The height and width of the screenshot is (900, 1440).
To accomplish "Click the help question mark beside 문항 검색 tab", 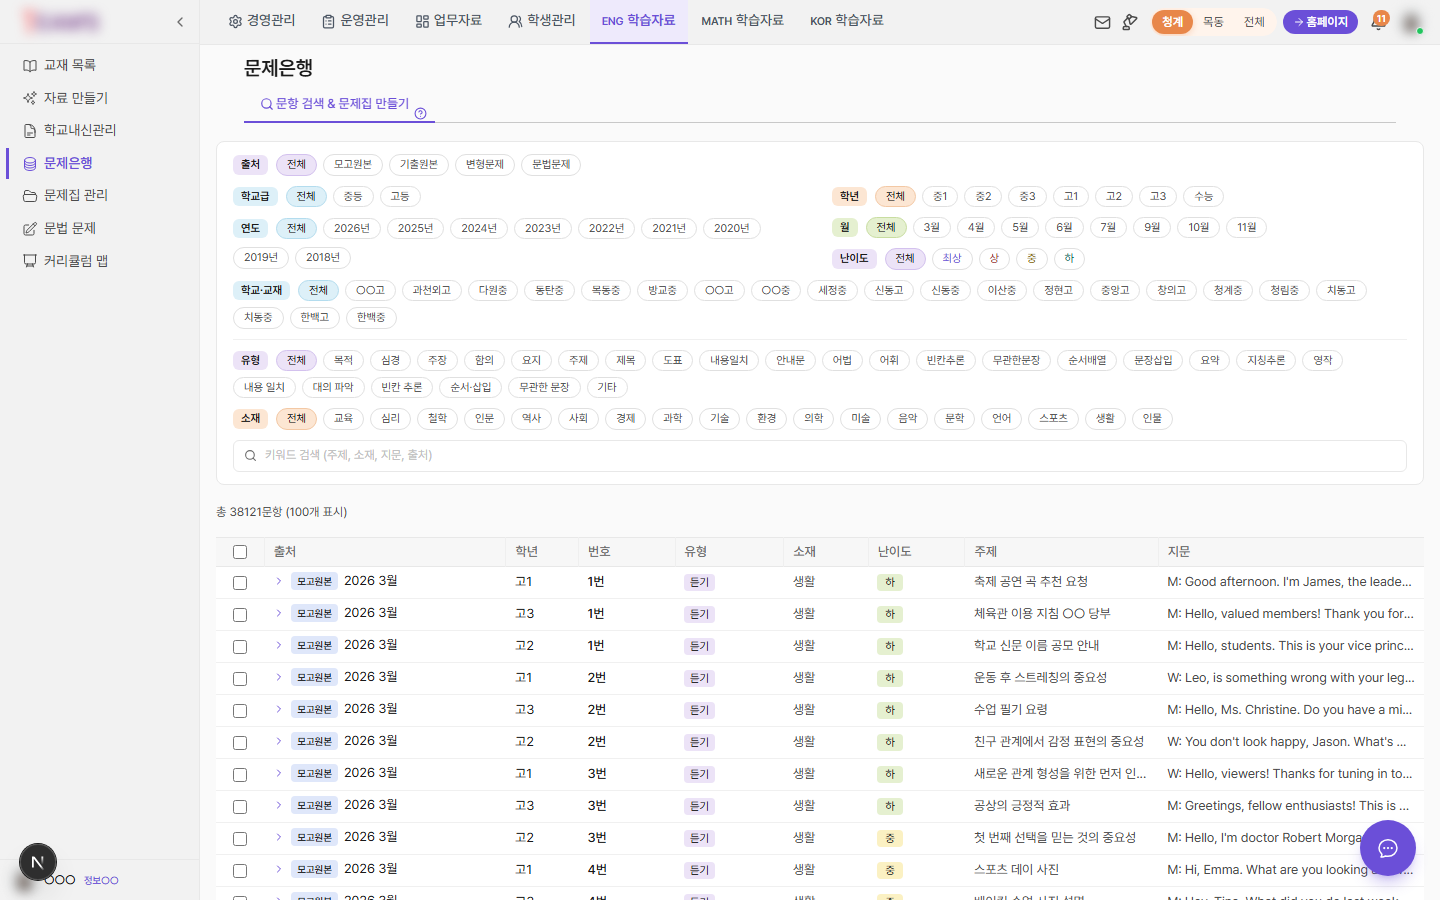I will pyautogui.click(x=420, y=113).
